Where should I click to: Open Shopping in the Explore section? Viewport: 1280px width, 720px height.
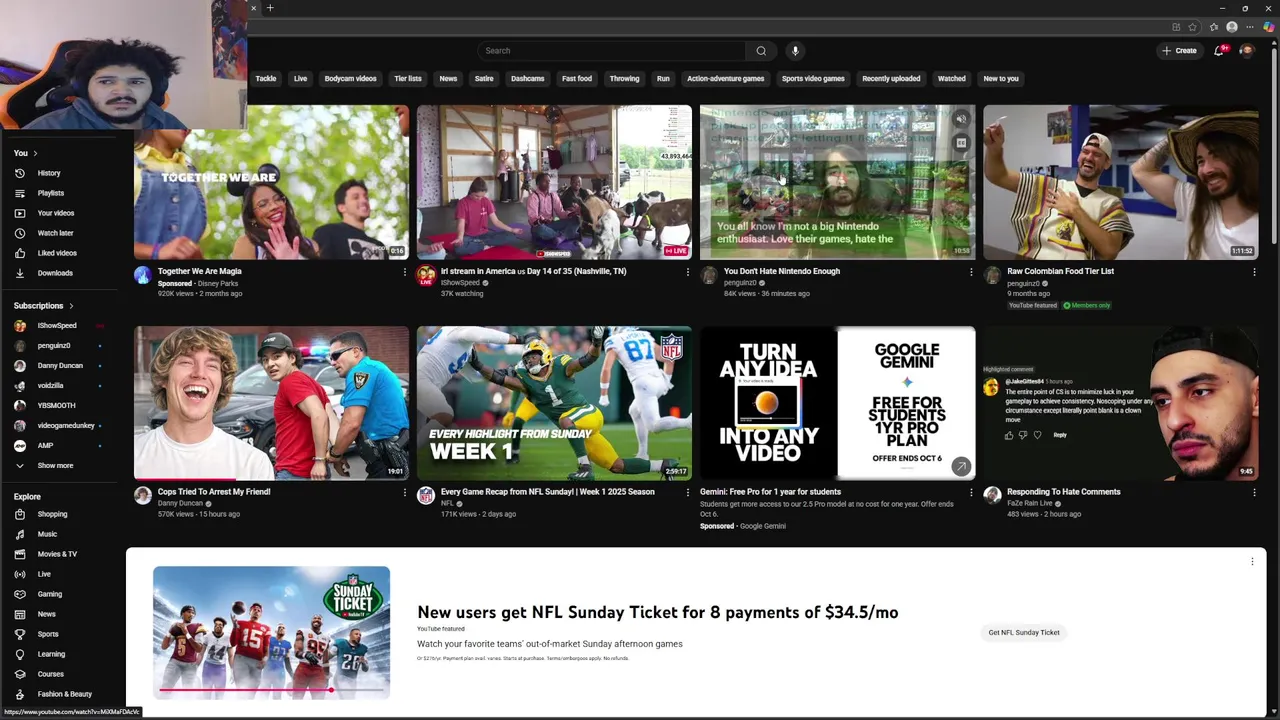[x=43, y=514]
